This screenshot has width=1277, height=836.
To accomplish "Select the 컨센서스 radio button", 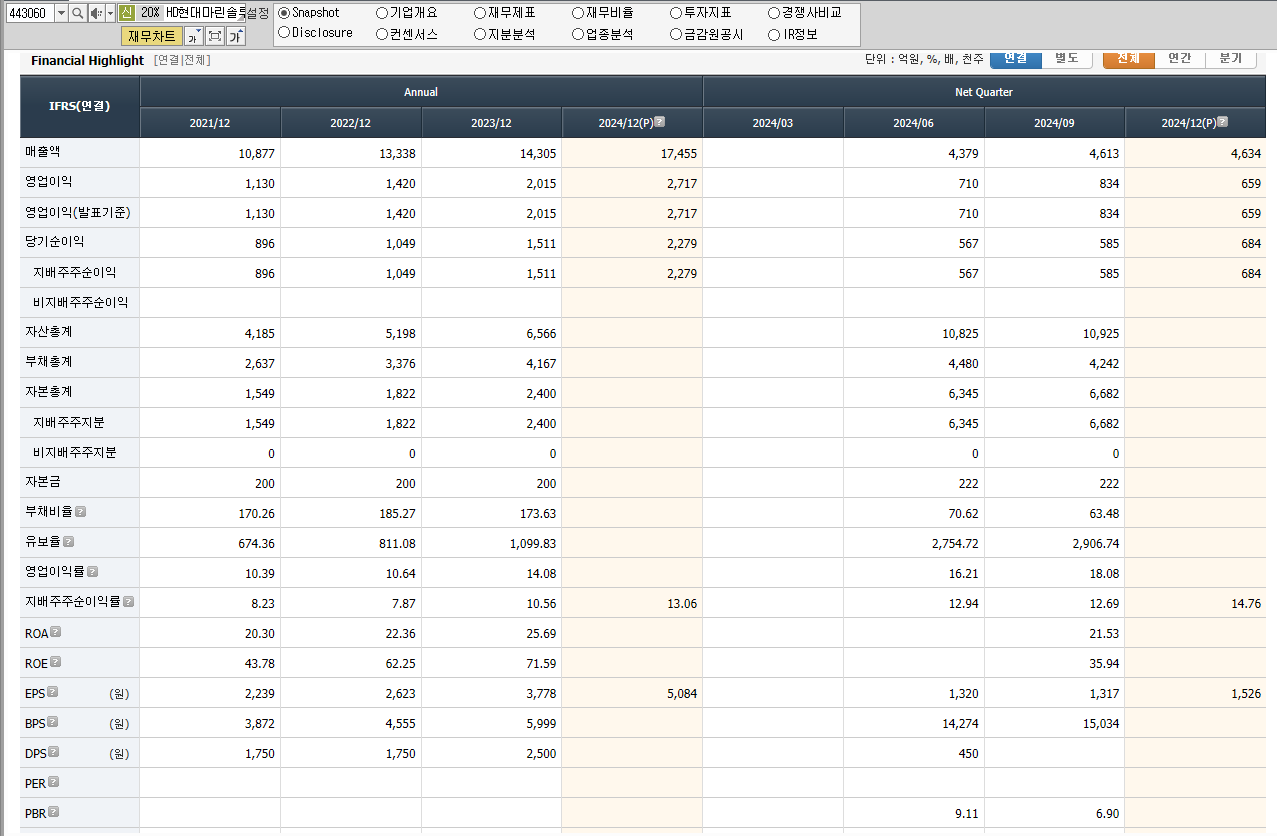I will 382,34.
